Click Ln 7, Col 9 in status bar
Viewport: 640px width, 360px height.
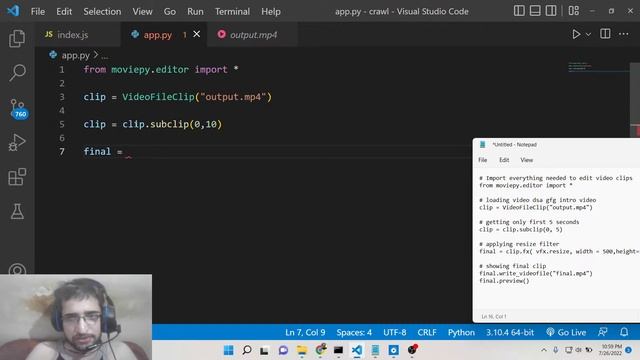pyautogui.click(x=305, y=332)
